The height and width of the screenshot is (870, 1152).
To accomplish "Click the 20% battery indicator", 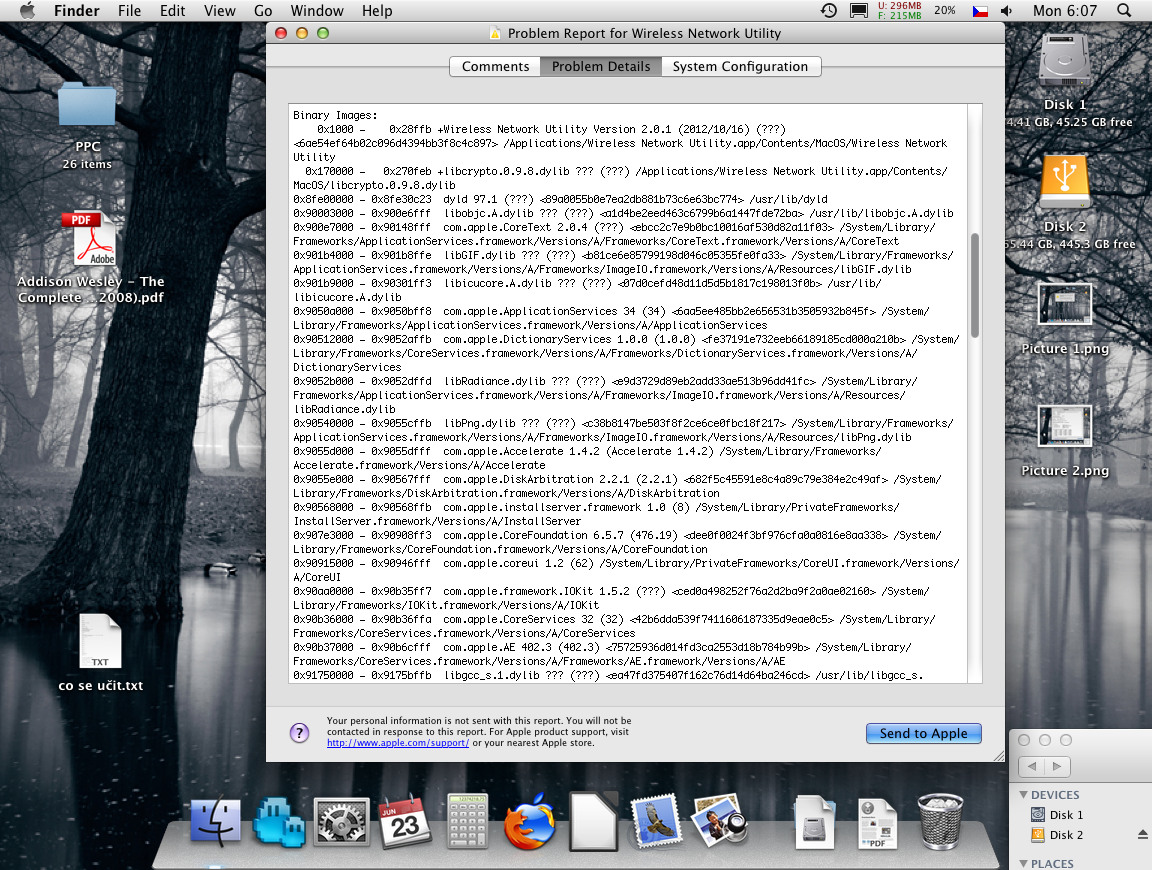I will (x=945, y=10).
